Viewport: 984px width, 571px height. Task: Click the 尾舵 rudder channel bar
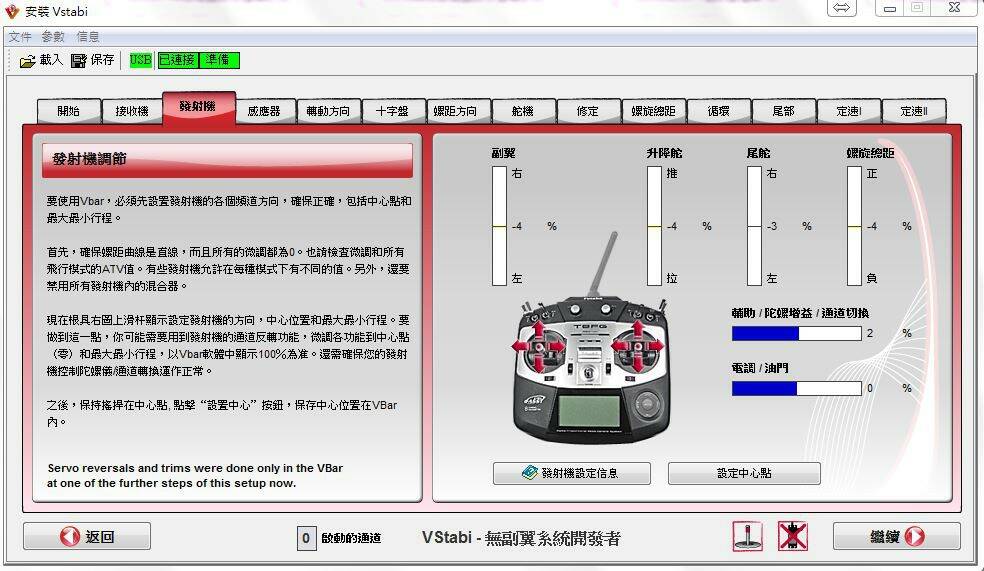[754, 226]
